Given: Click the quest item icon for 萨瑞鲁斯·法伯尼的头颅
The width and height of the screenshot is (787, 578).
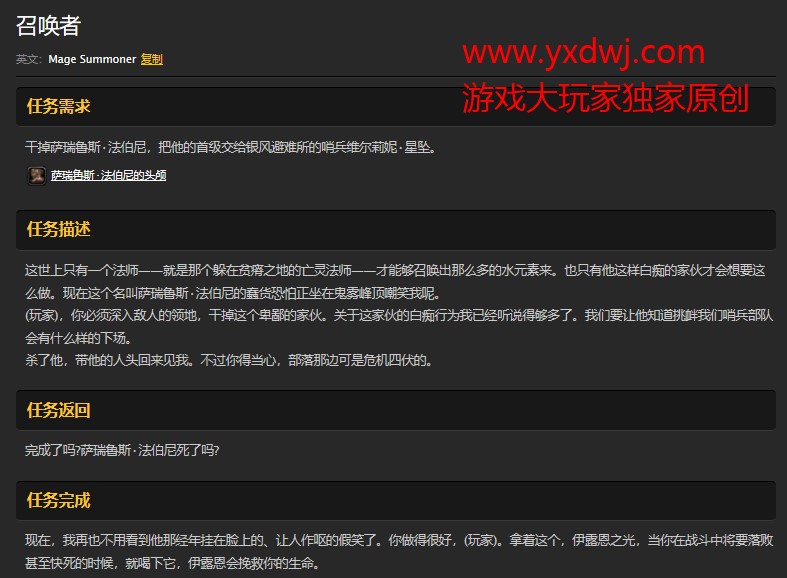Looking at the screenshot, I should click(x=36, y=176).
